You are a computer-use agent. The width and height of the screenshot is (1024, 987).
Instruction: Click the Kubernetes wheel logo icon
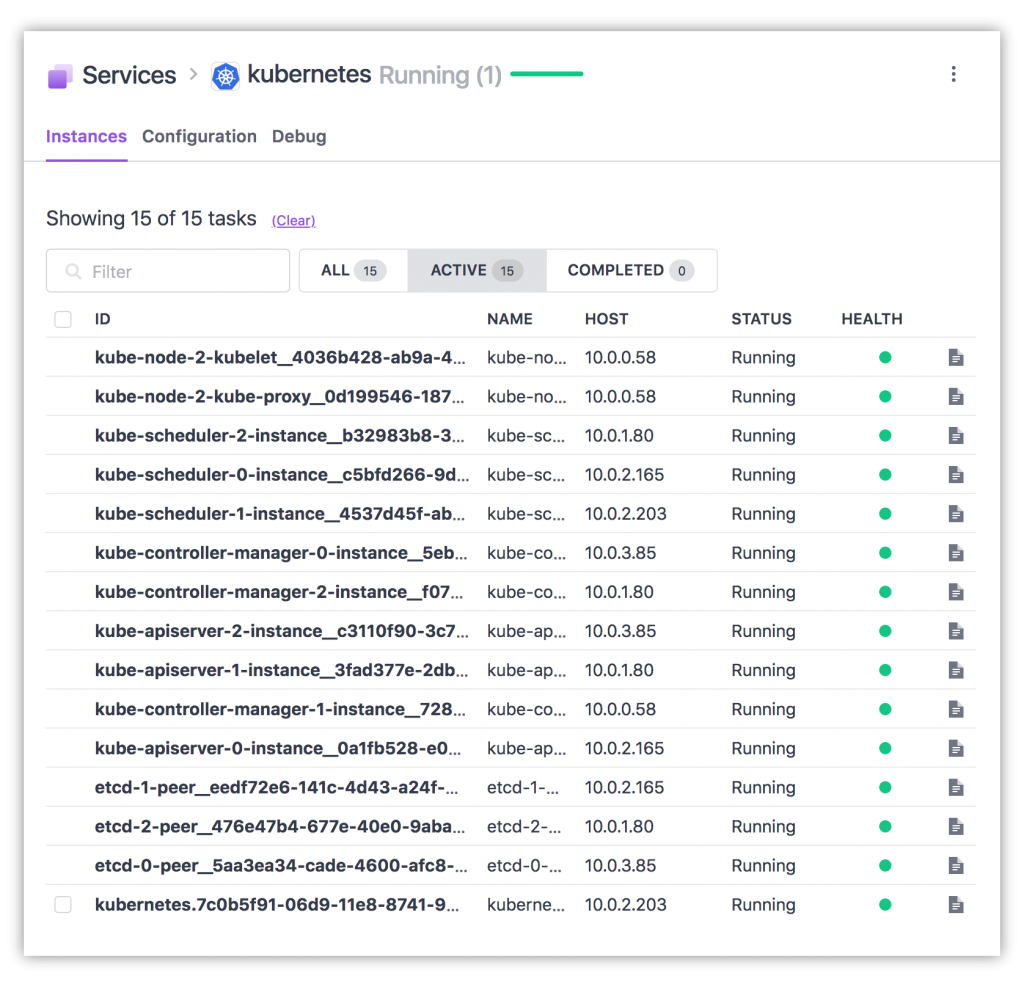(x=225, y=76)
